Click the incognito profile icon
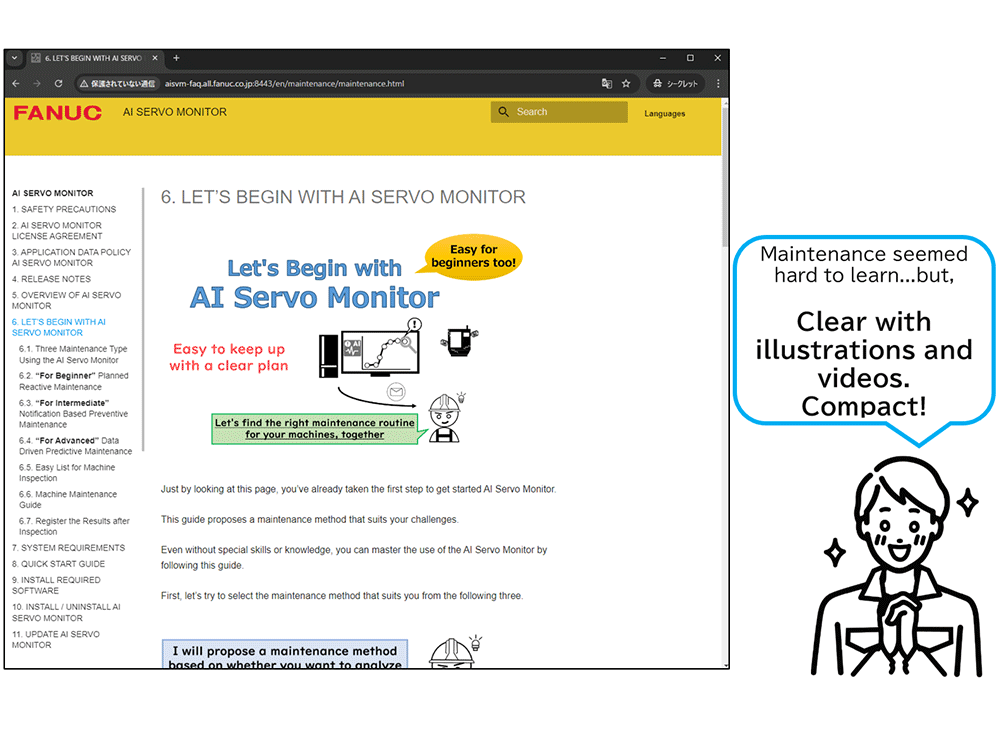 pyautogui.click(x=675, y=84)
